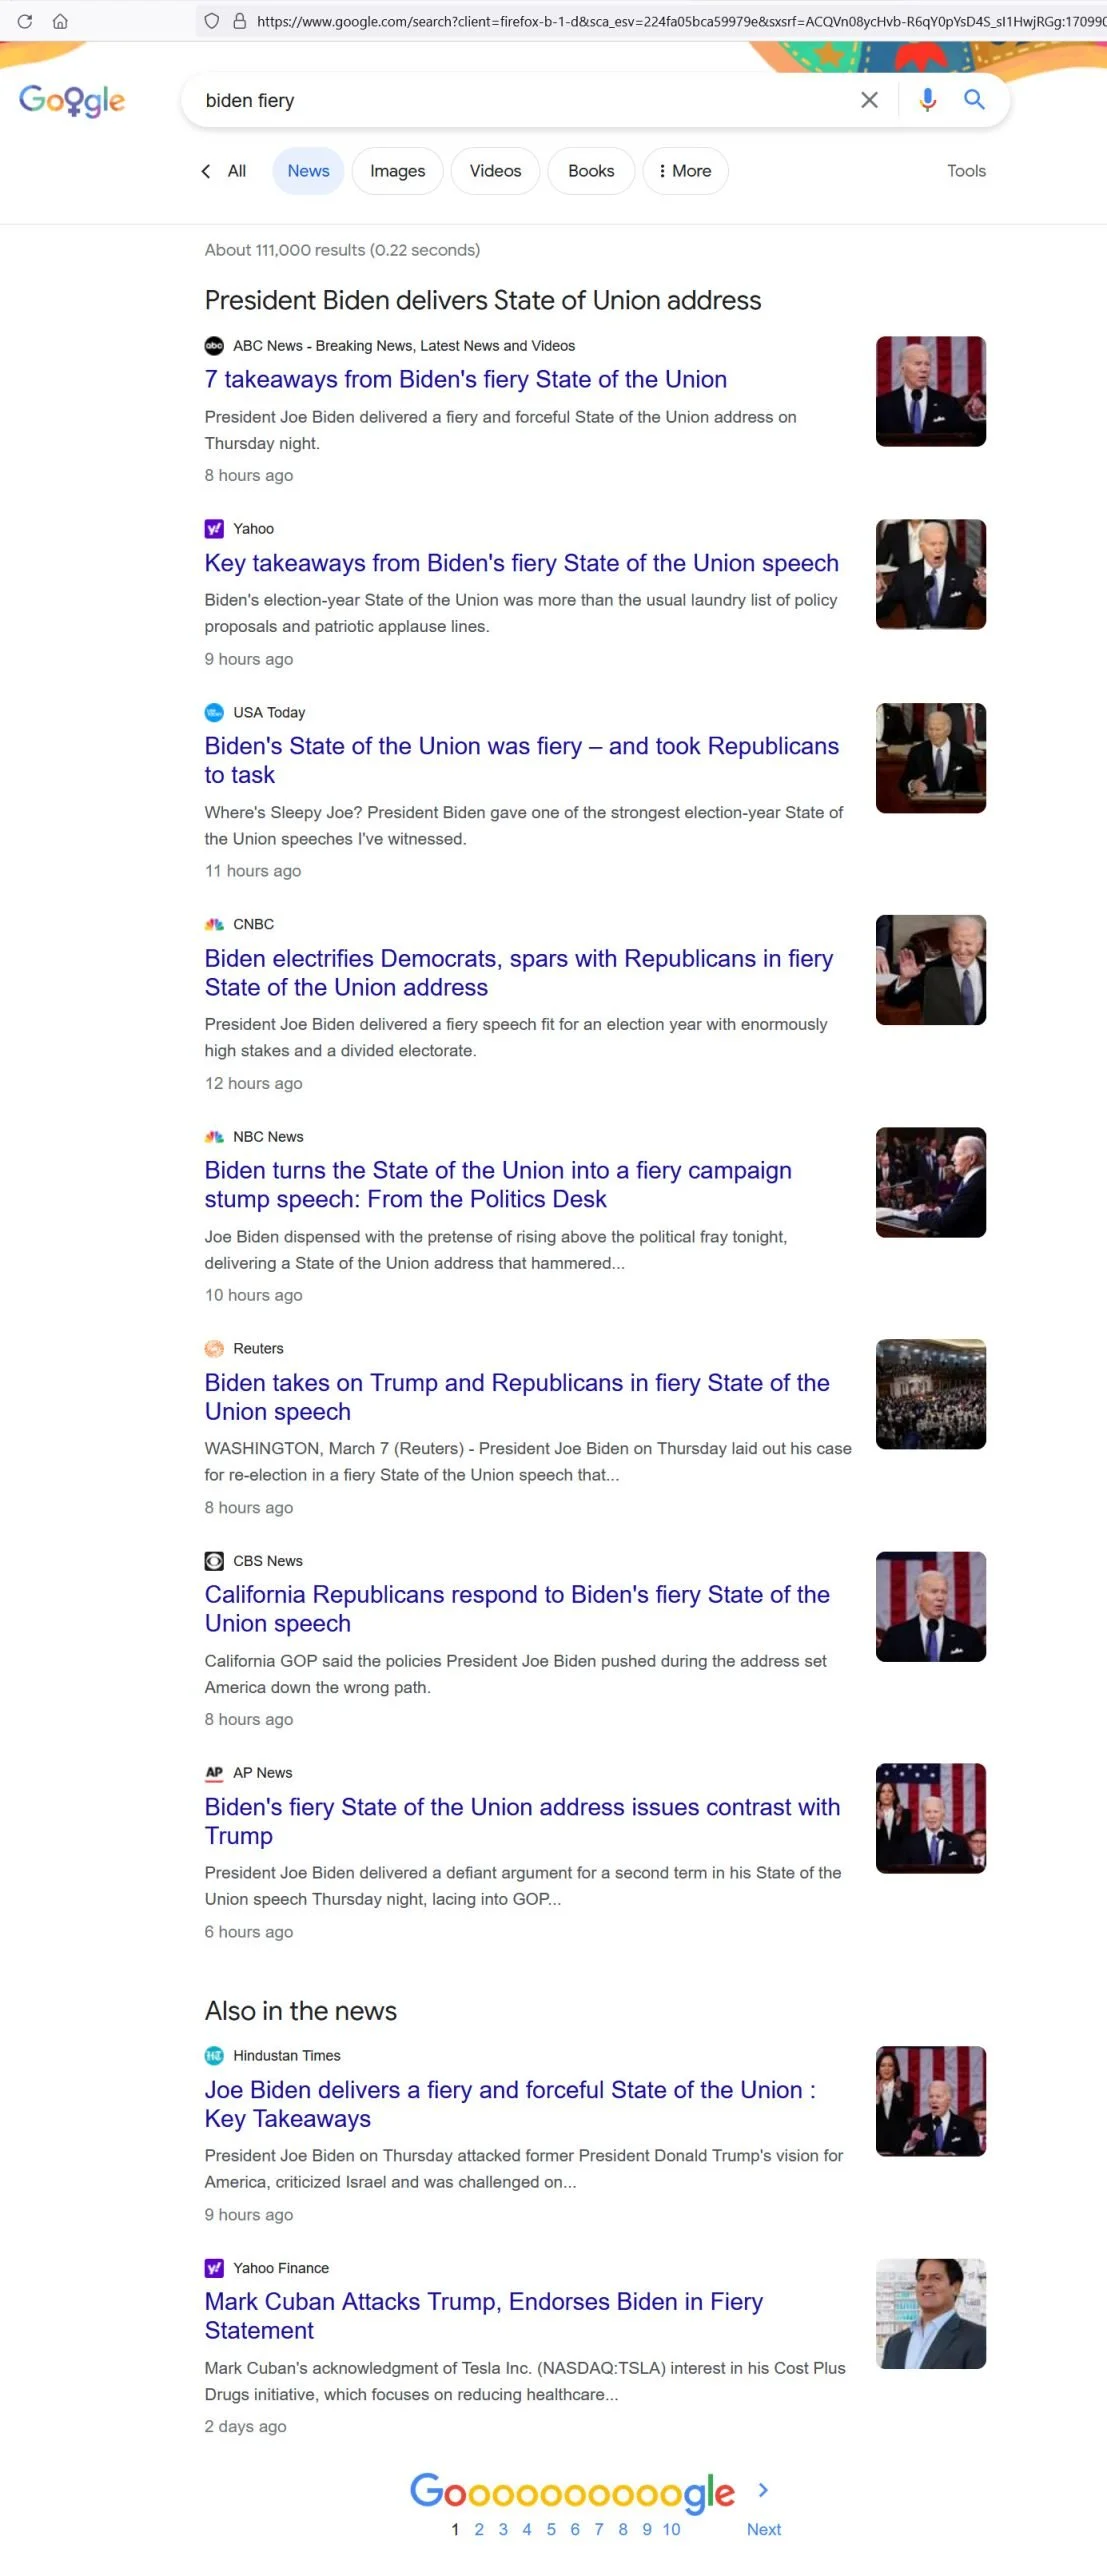Select the Books tab

591,171
